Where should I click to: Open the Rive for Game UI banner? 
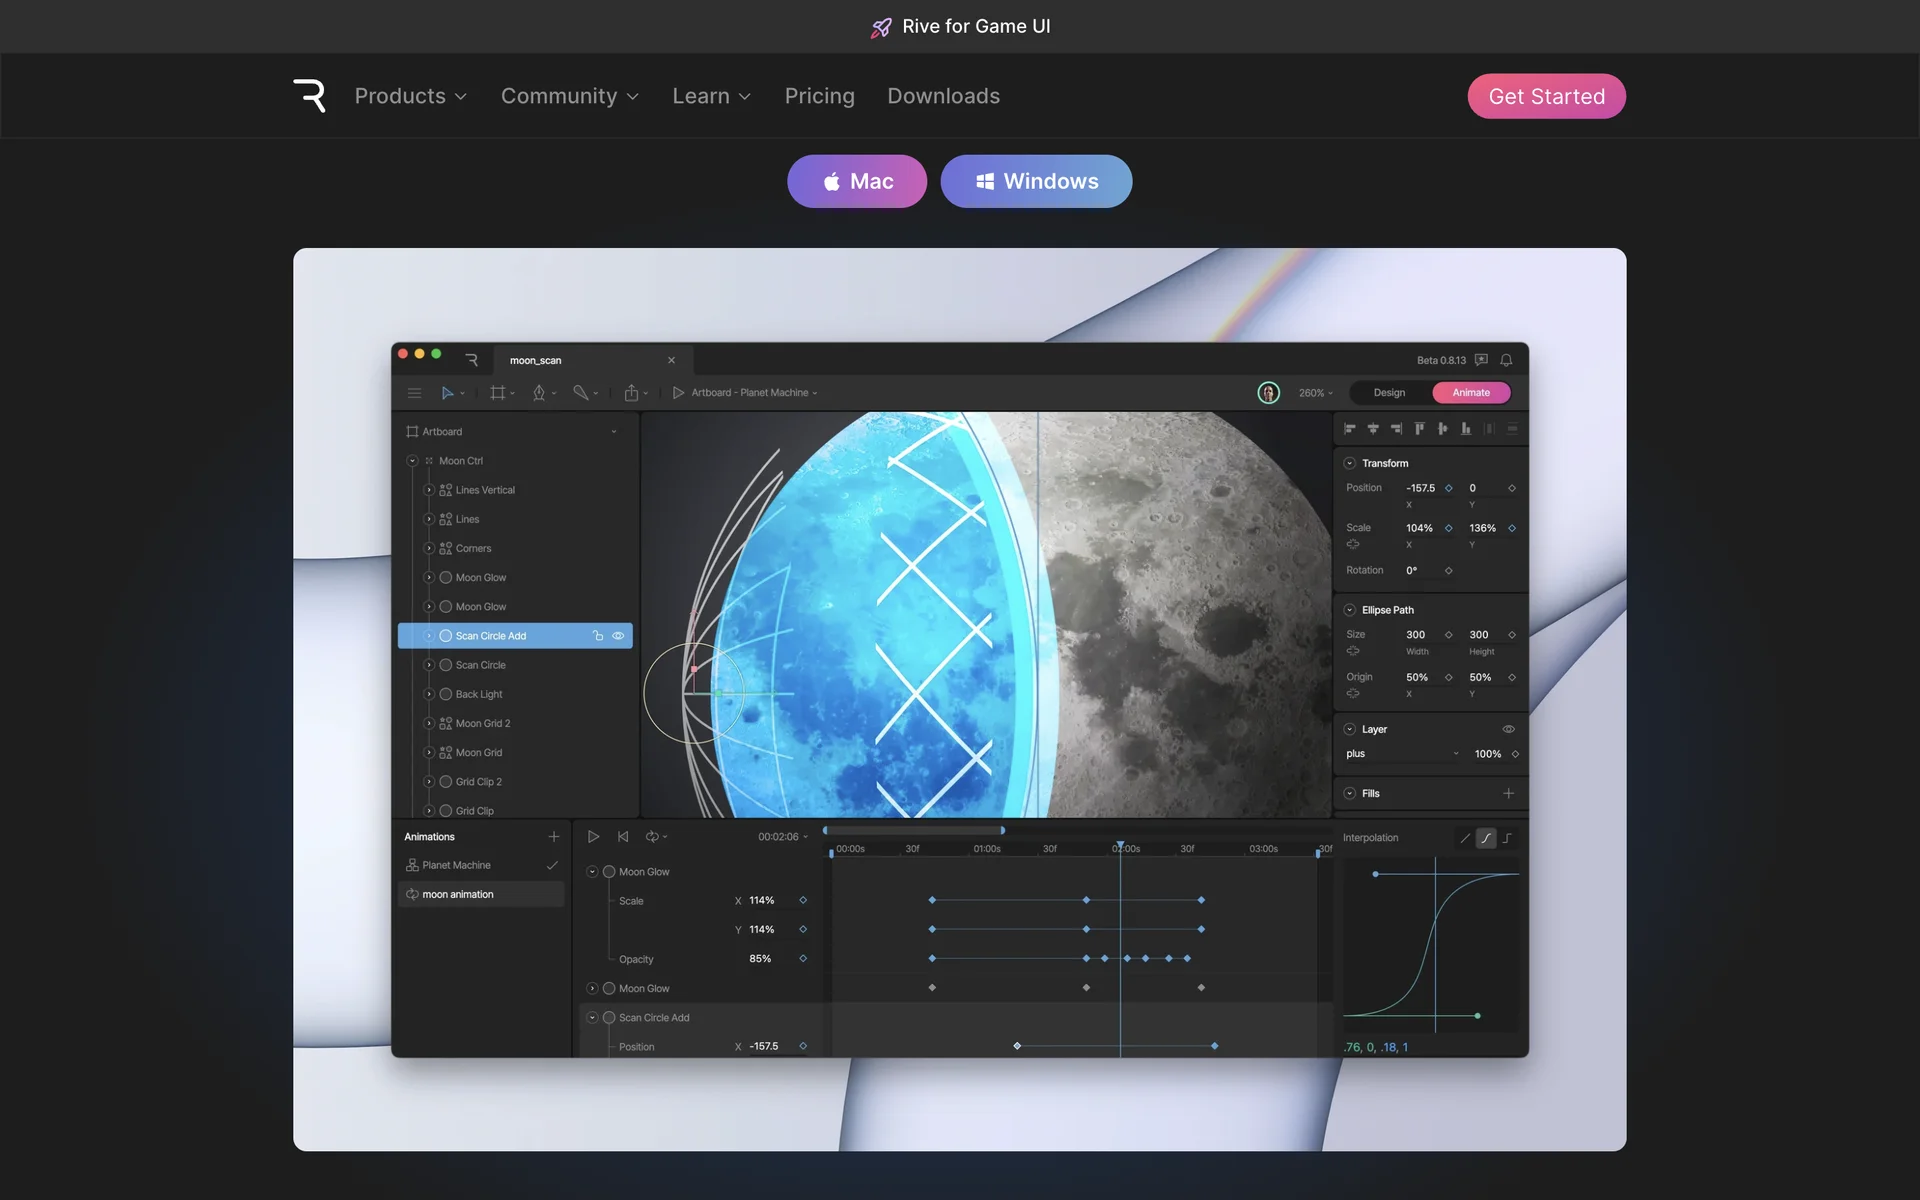(960, 26)
